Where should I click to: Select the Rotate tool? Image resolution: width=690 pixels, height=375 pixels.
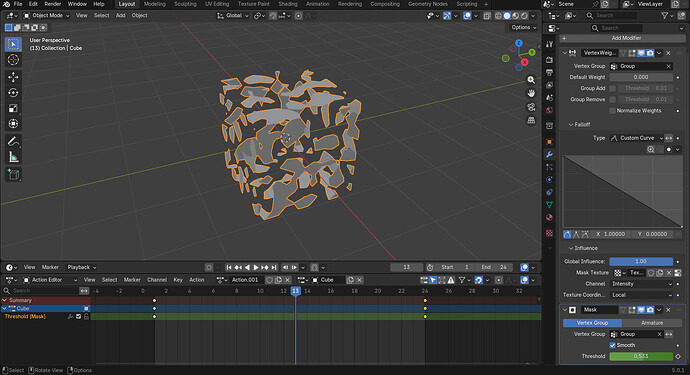click(x=13, y=92)
